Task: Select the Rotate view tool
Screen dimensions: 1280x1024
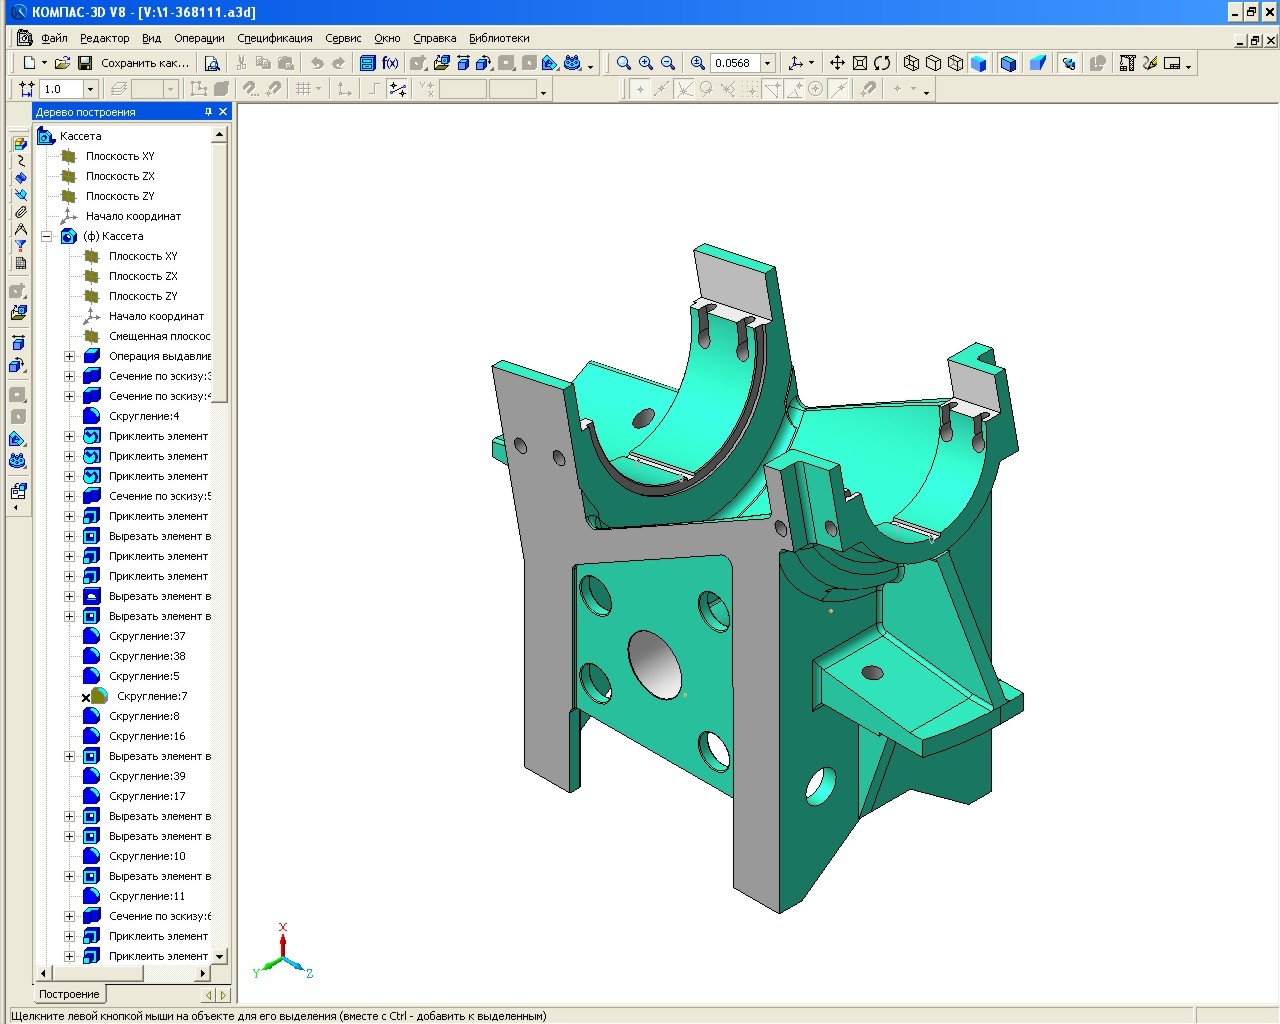Action: pyautogui.click(x=882, y=63)
